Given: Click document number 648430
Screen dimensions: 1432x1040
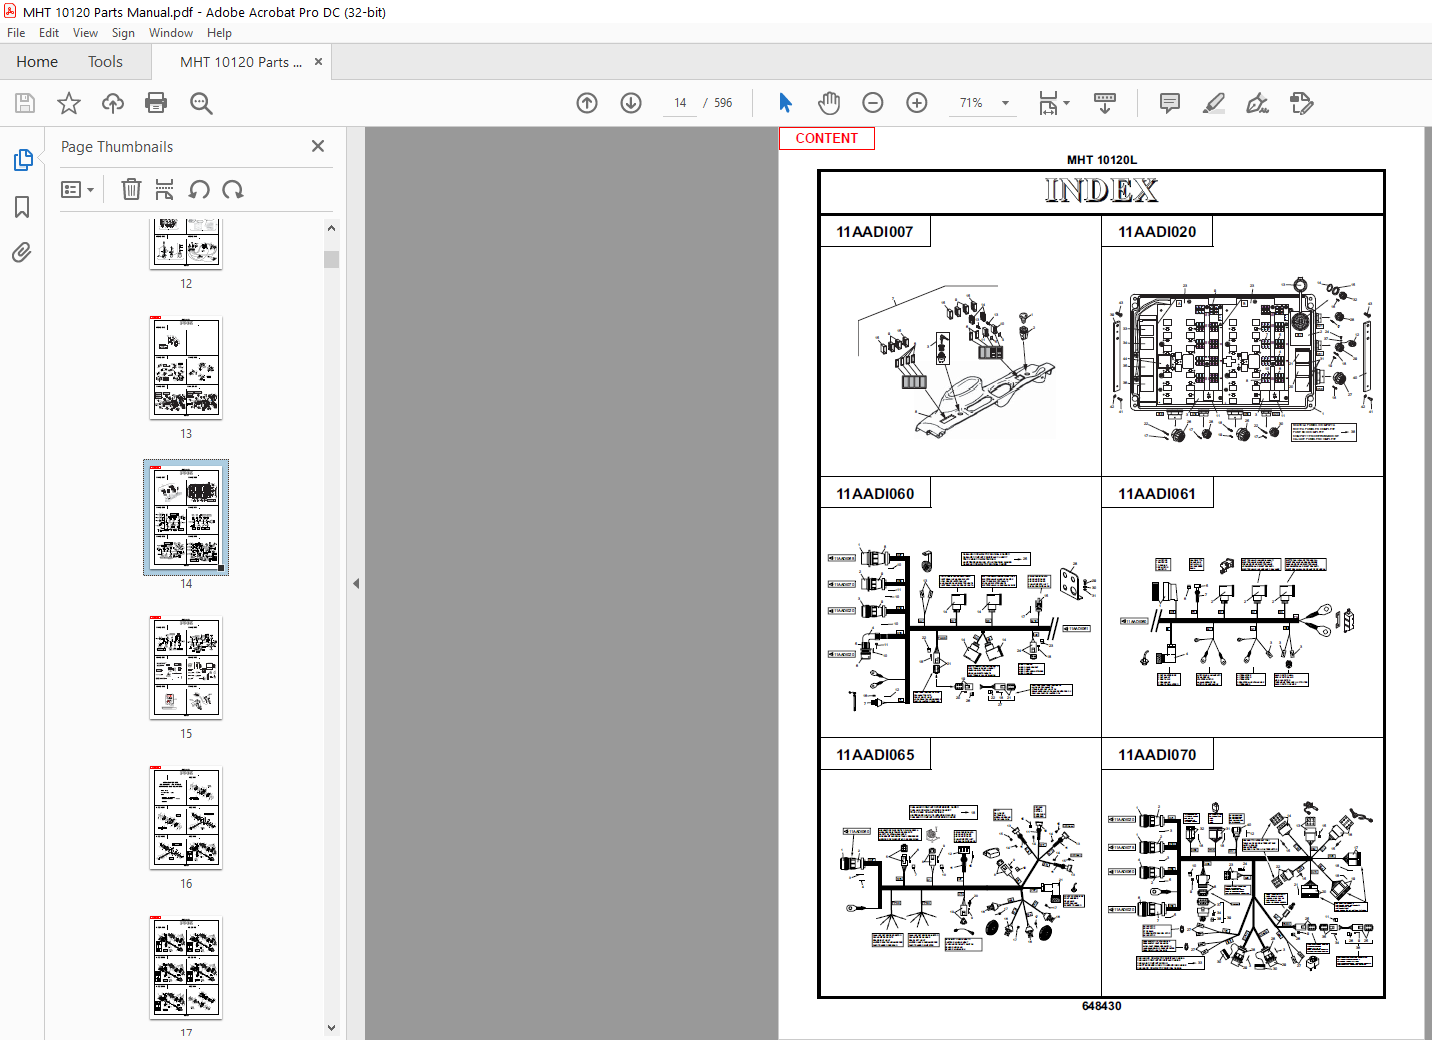Looking at the screenshot, I should (x=1101, y=1006).
